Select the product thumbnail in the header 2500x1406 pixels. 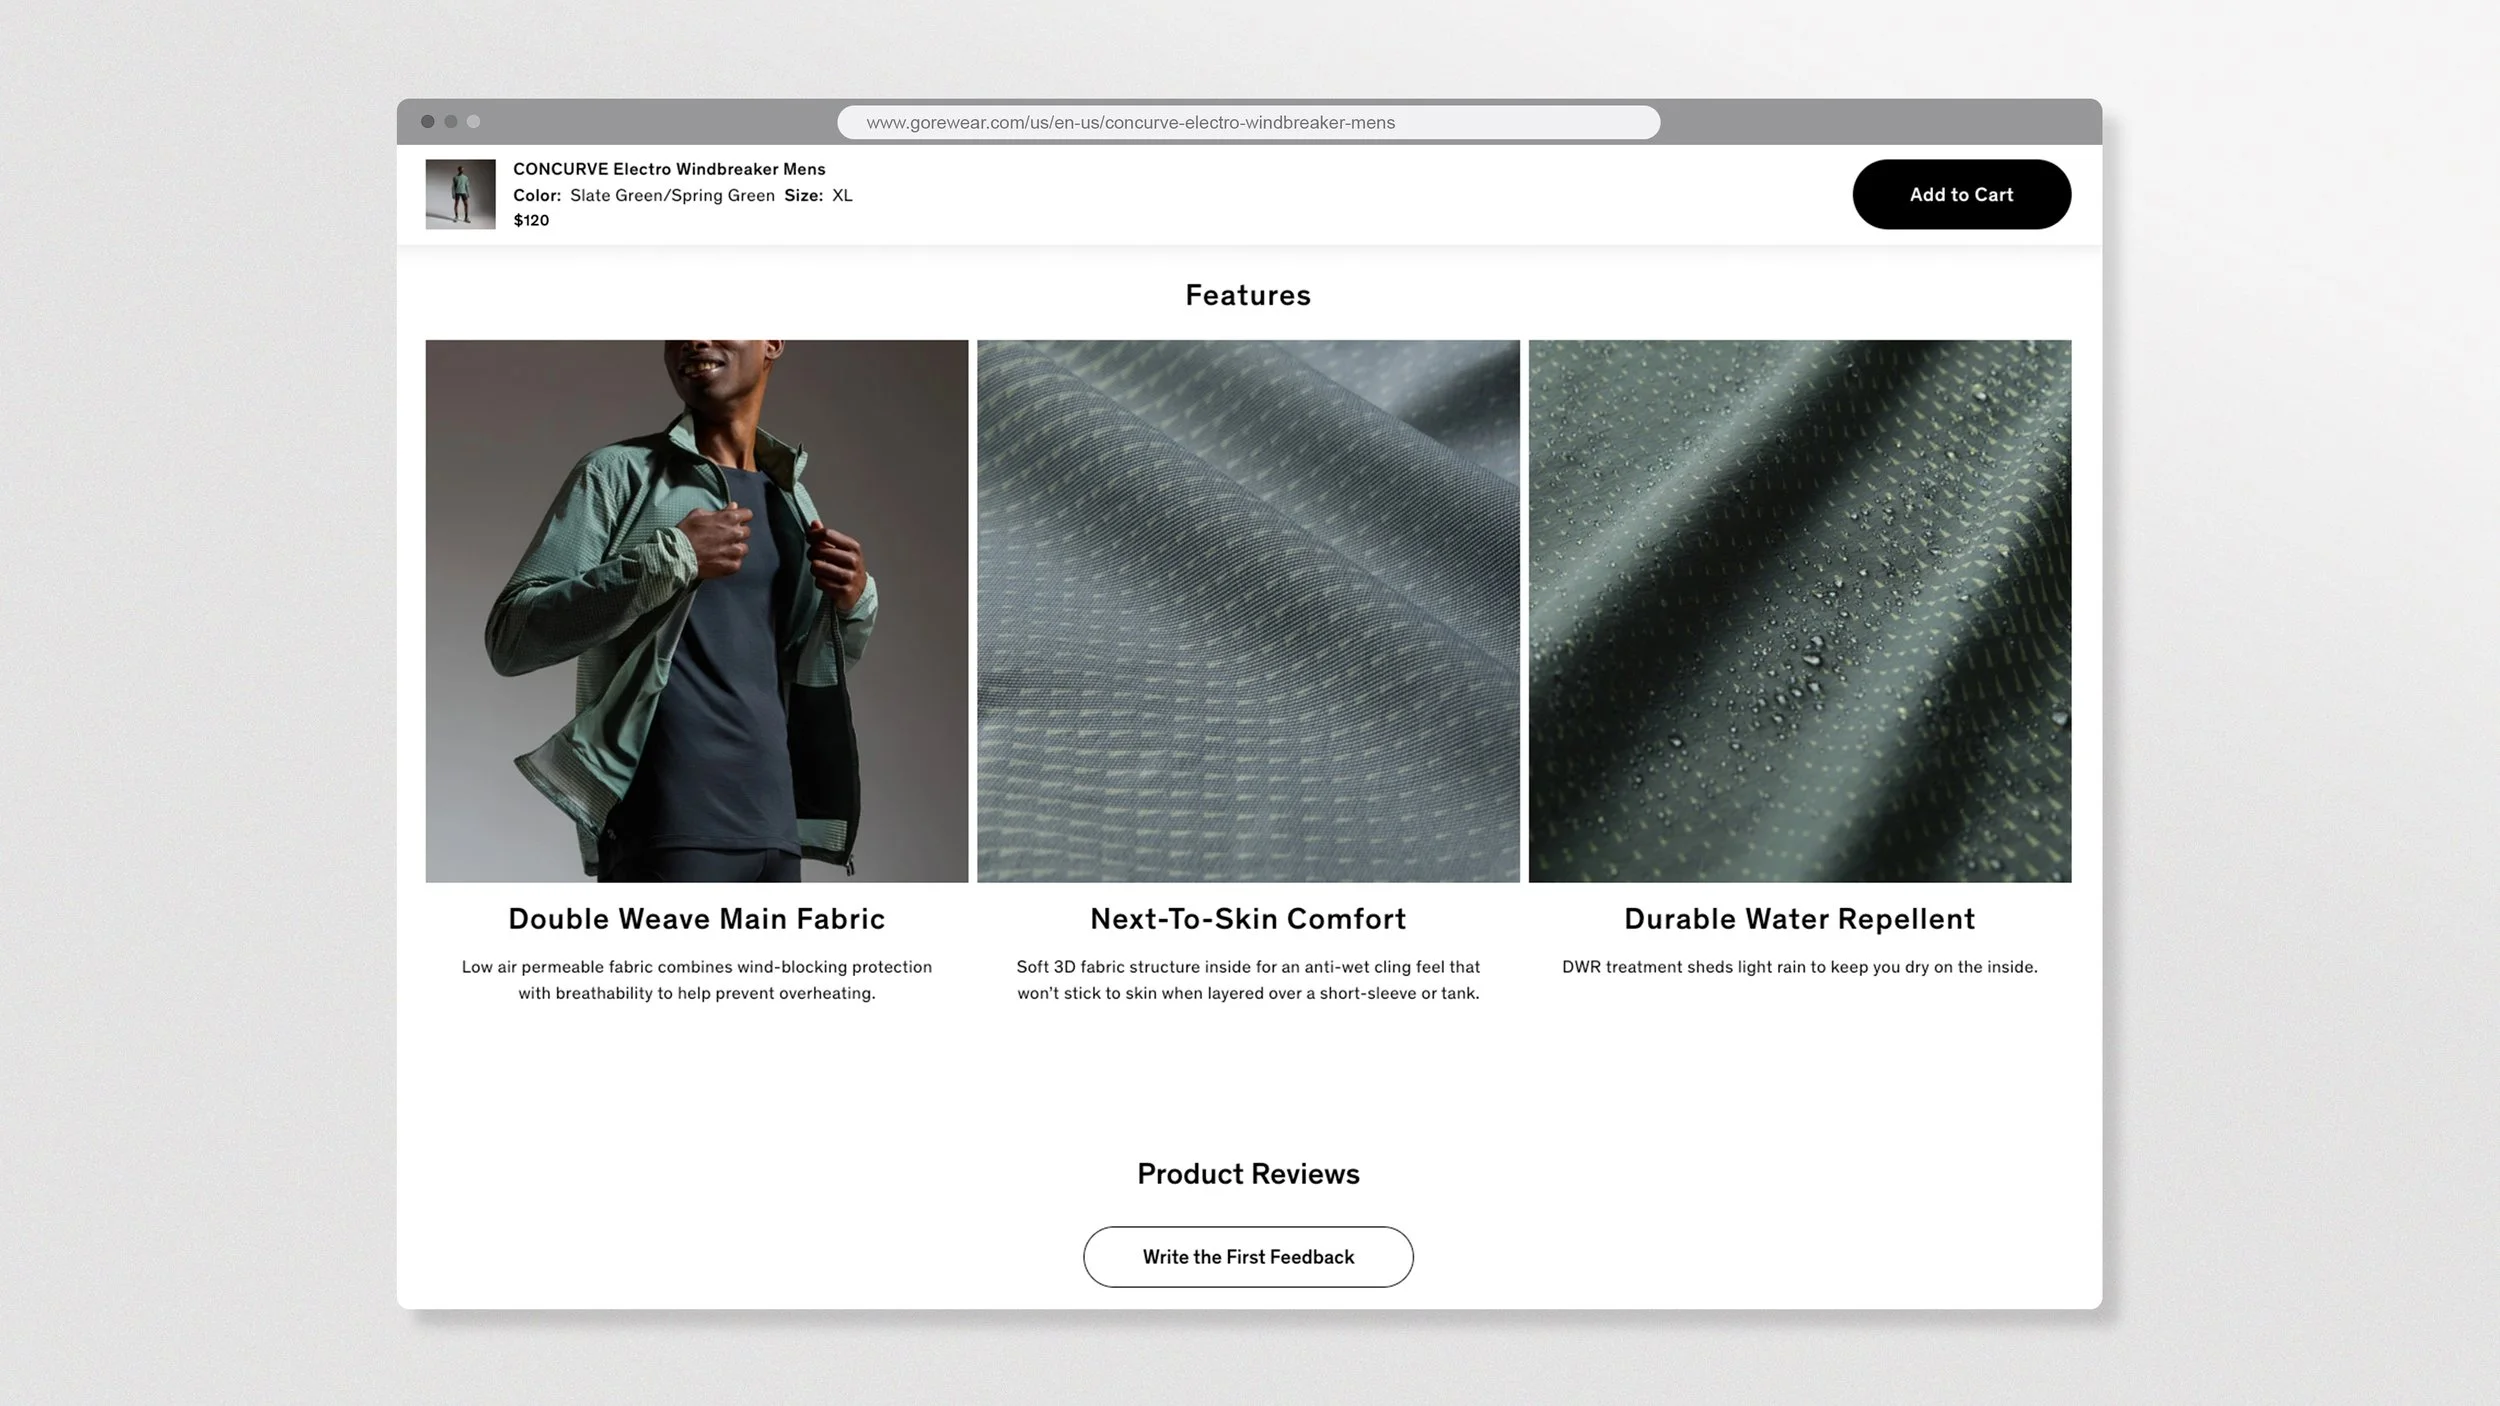coord(460,194)
